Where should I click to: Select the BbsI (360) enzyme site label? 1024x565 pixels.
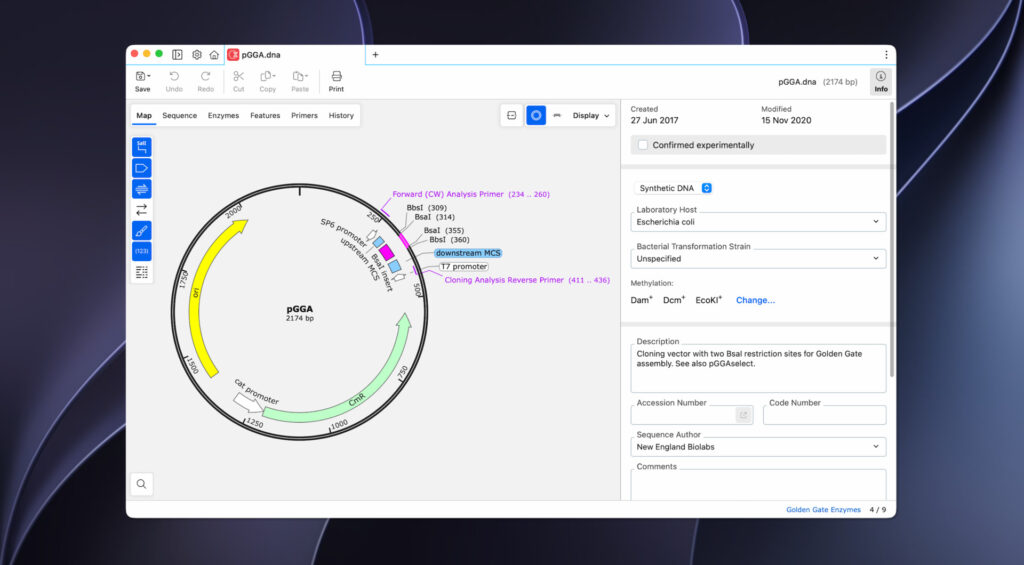coord(449,240)
